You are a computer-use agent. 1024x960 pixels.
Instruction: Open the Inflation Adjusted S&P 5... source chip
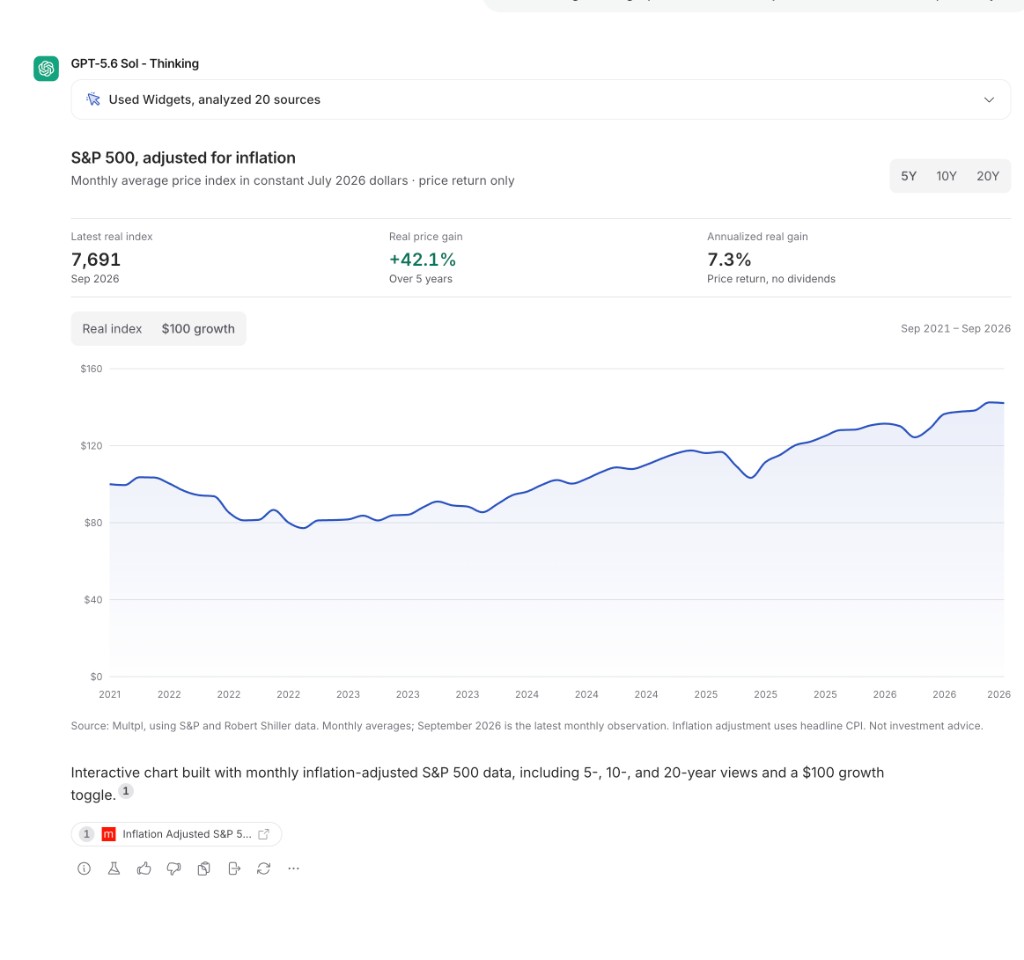point(176,834)
